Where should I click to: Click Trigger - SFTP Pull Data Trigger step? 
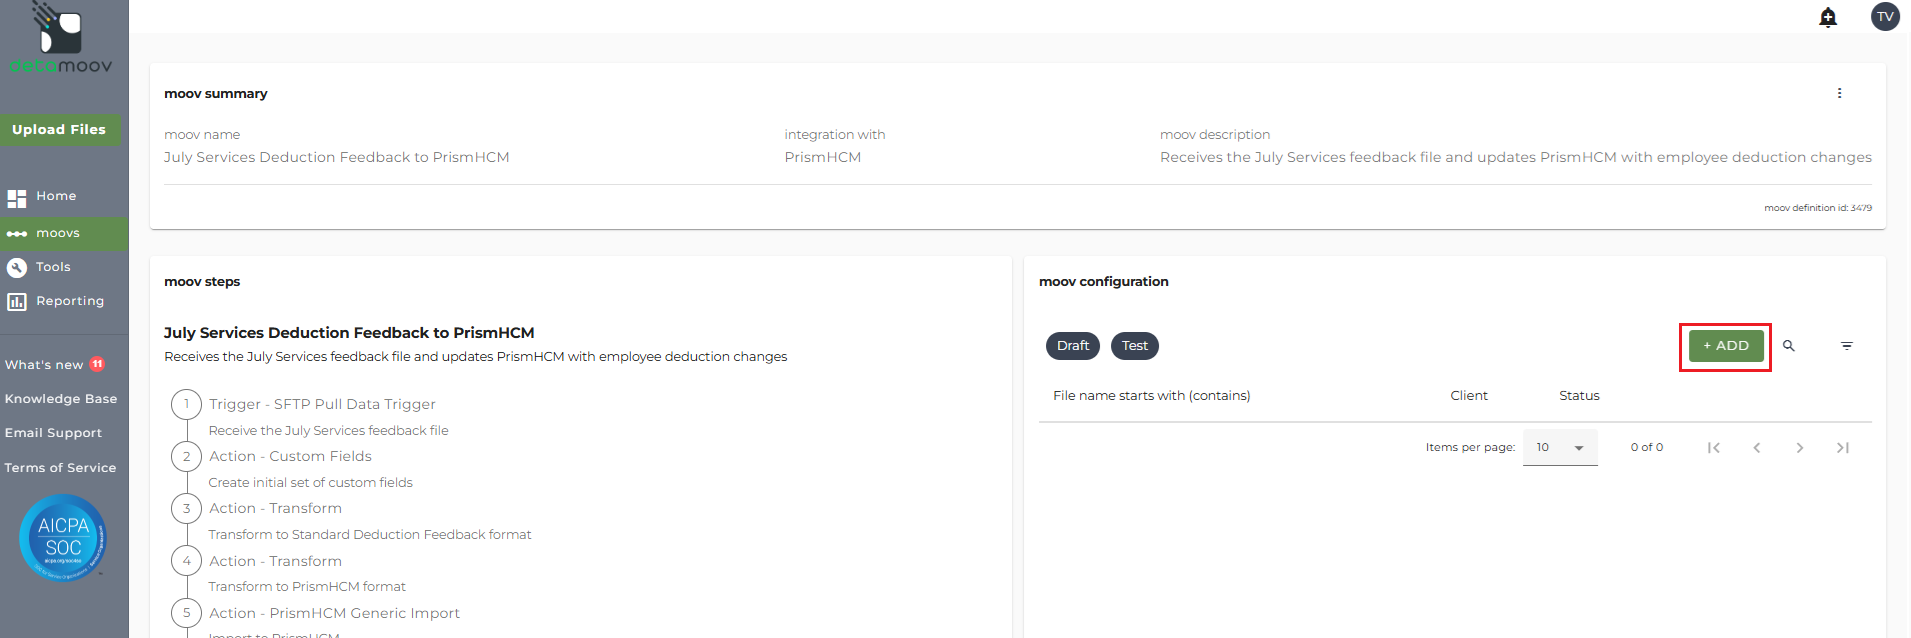pyautogui.click(x=322, y=404)
